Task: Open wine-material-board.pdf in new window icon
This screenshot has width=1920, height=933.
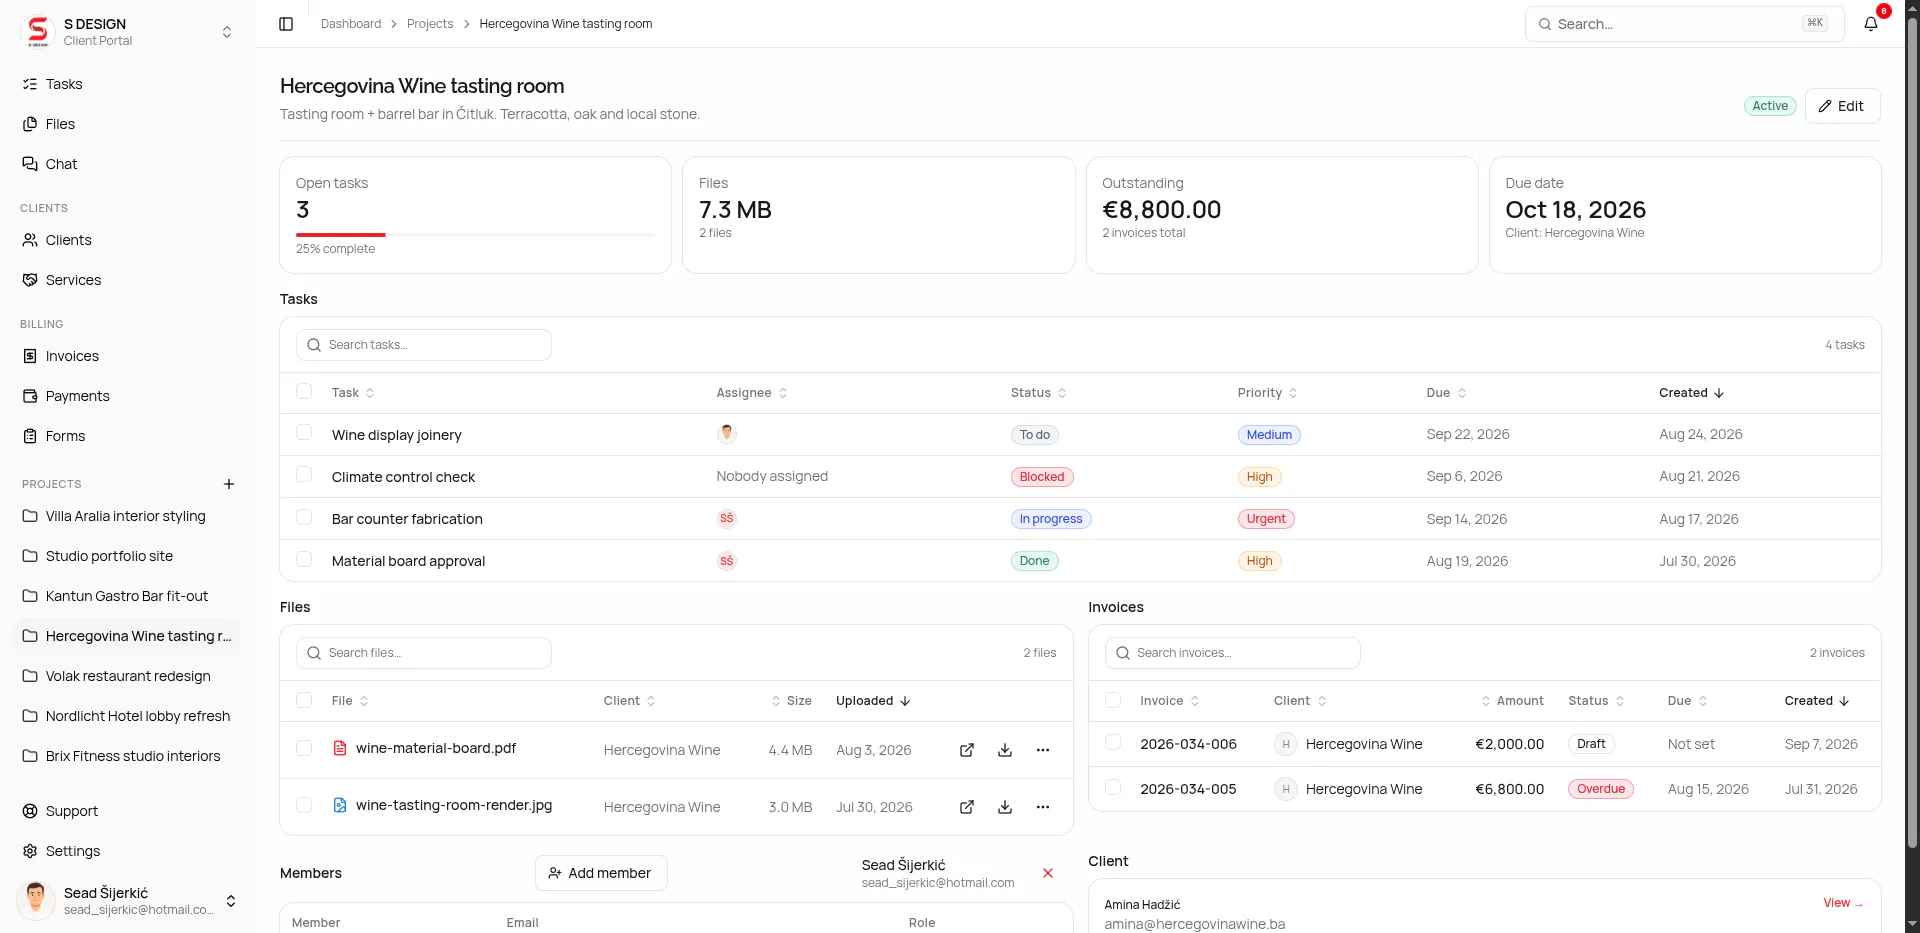Action: click(967, 750)
